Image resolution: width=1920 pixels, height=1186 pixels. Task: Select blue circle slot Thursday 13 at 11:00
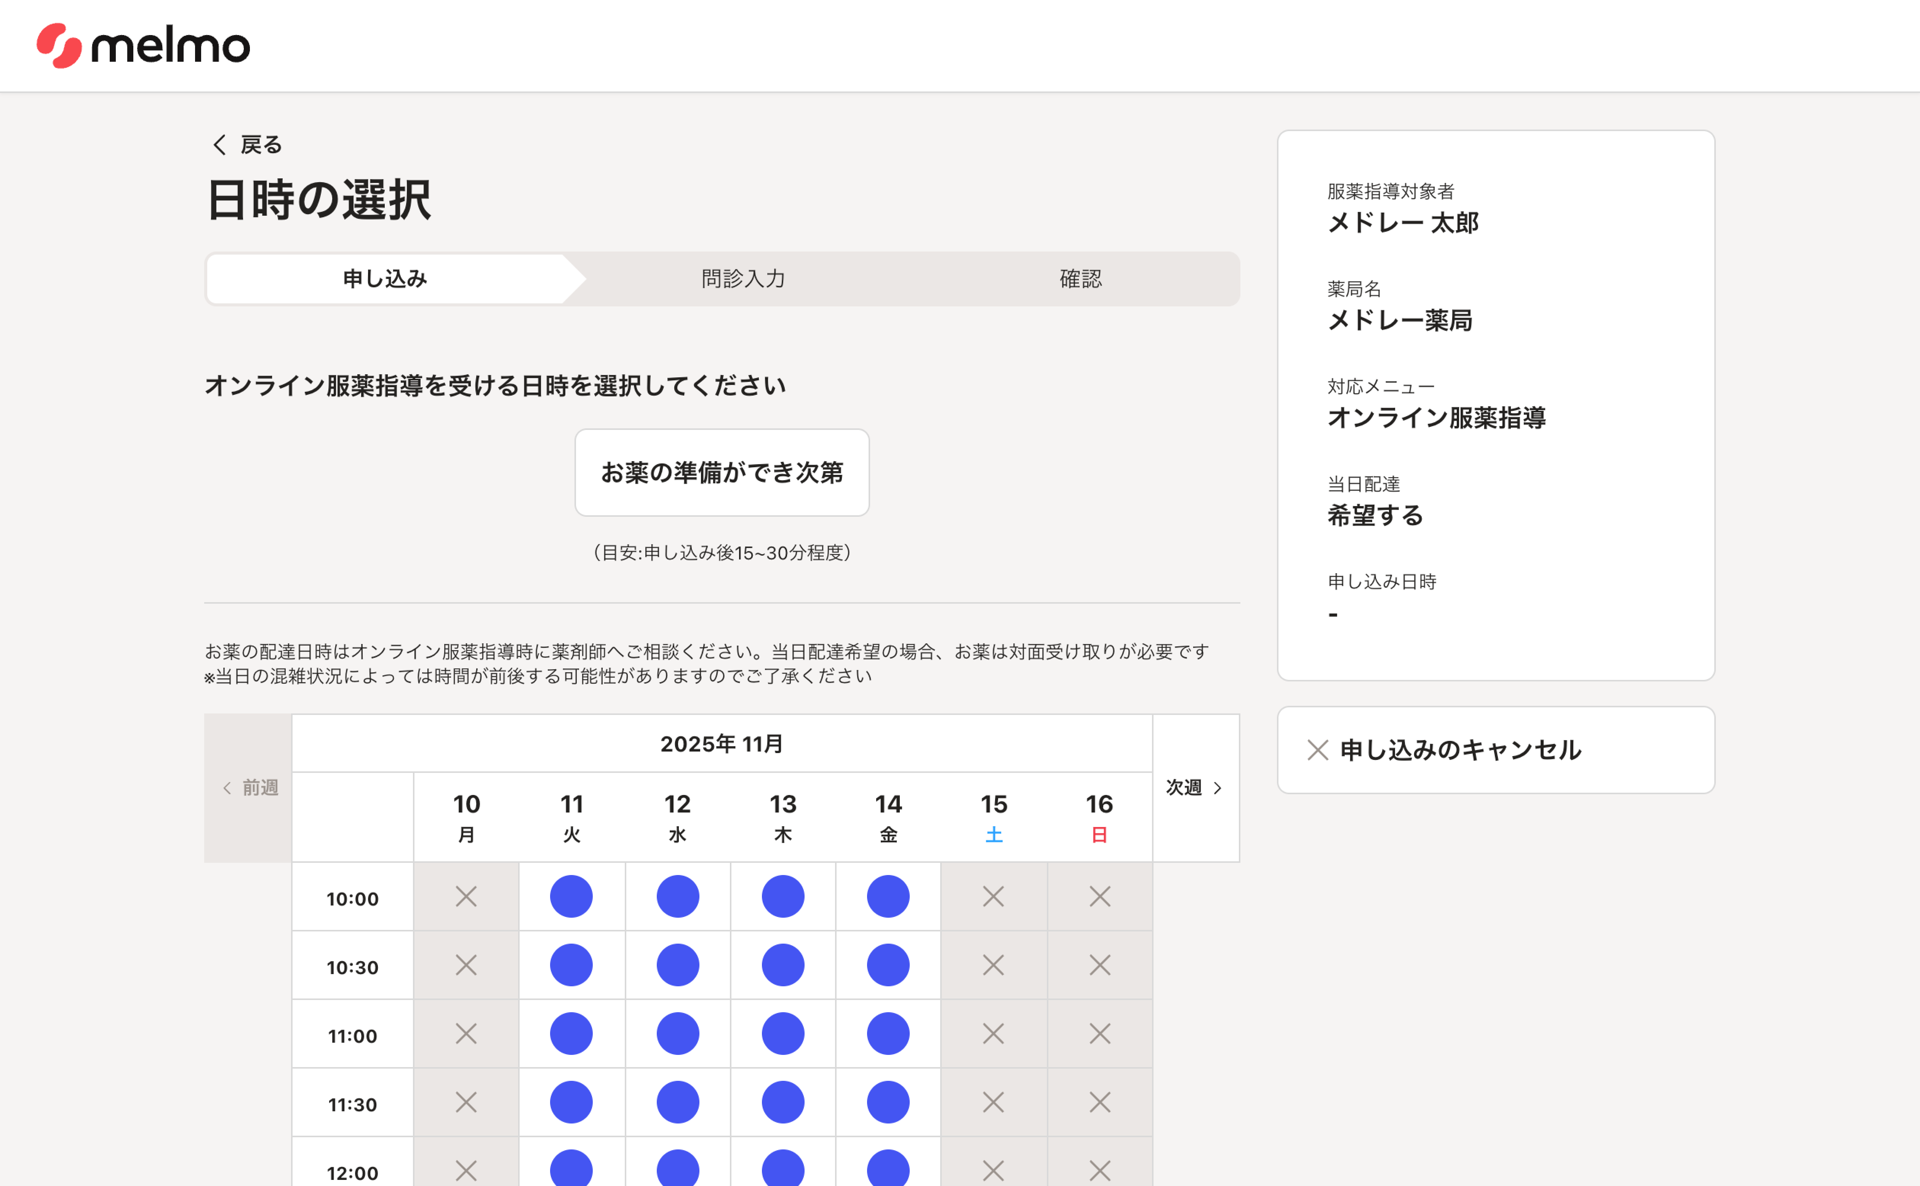click(782, 1033)
